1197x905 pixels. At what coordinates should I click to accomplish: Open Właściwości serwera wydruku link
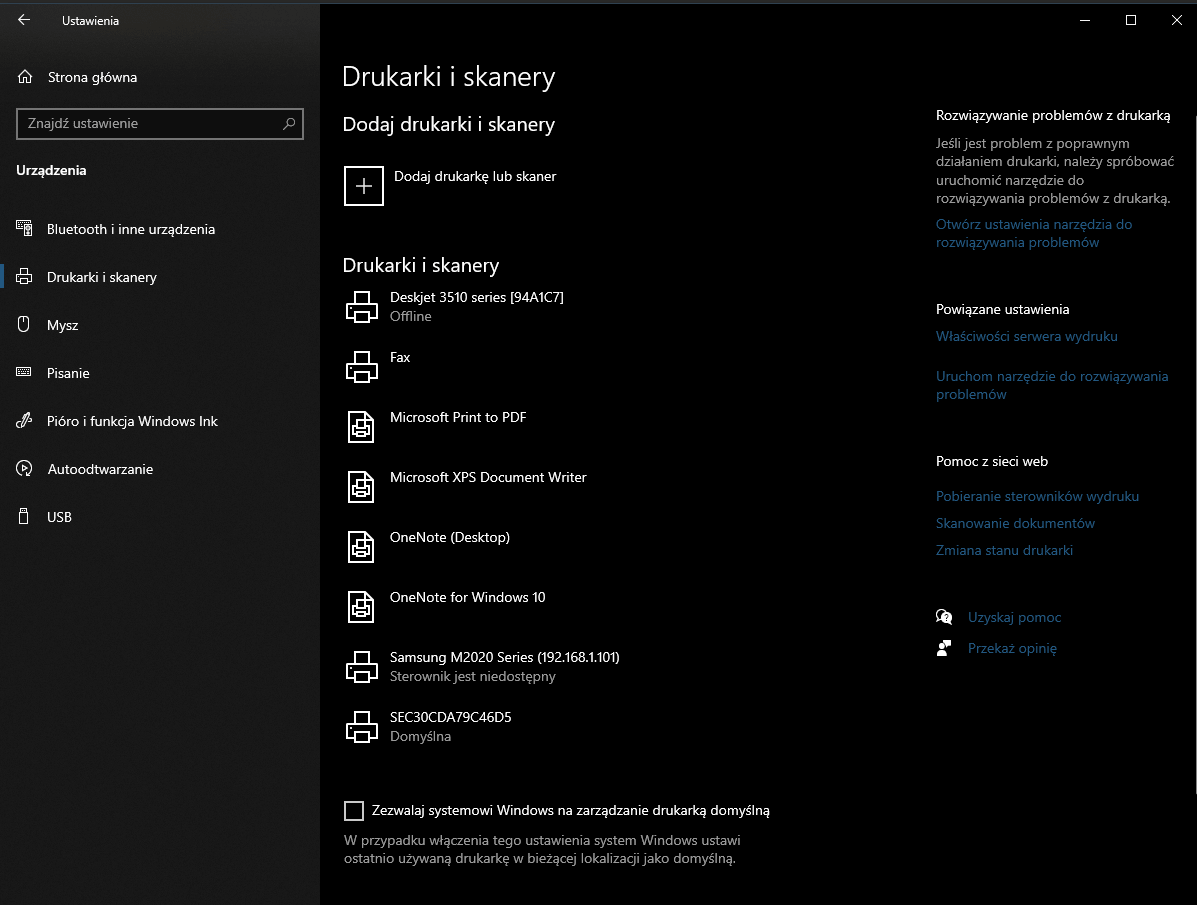click(1027, 337)
